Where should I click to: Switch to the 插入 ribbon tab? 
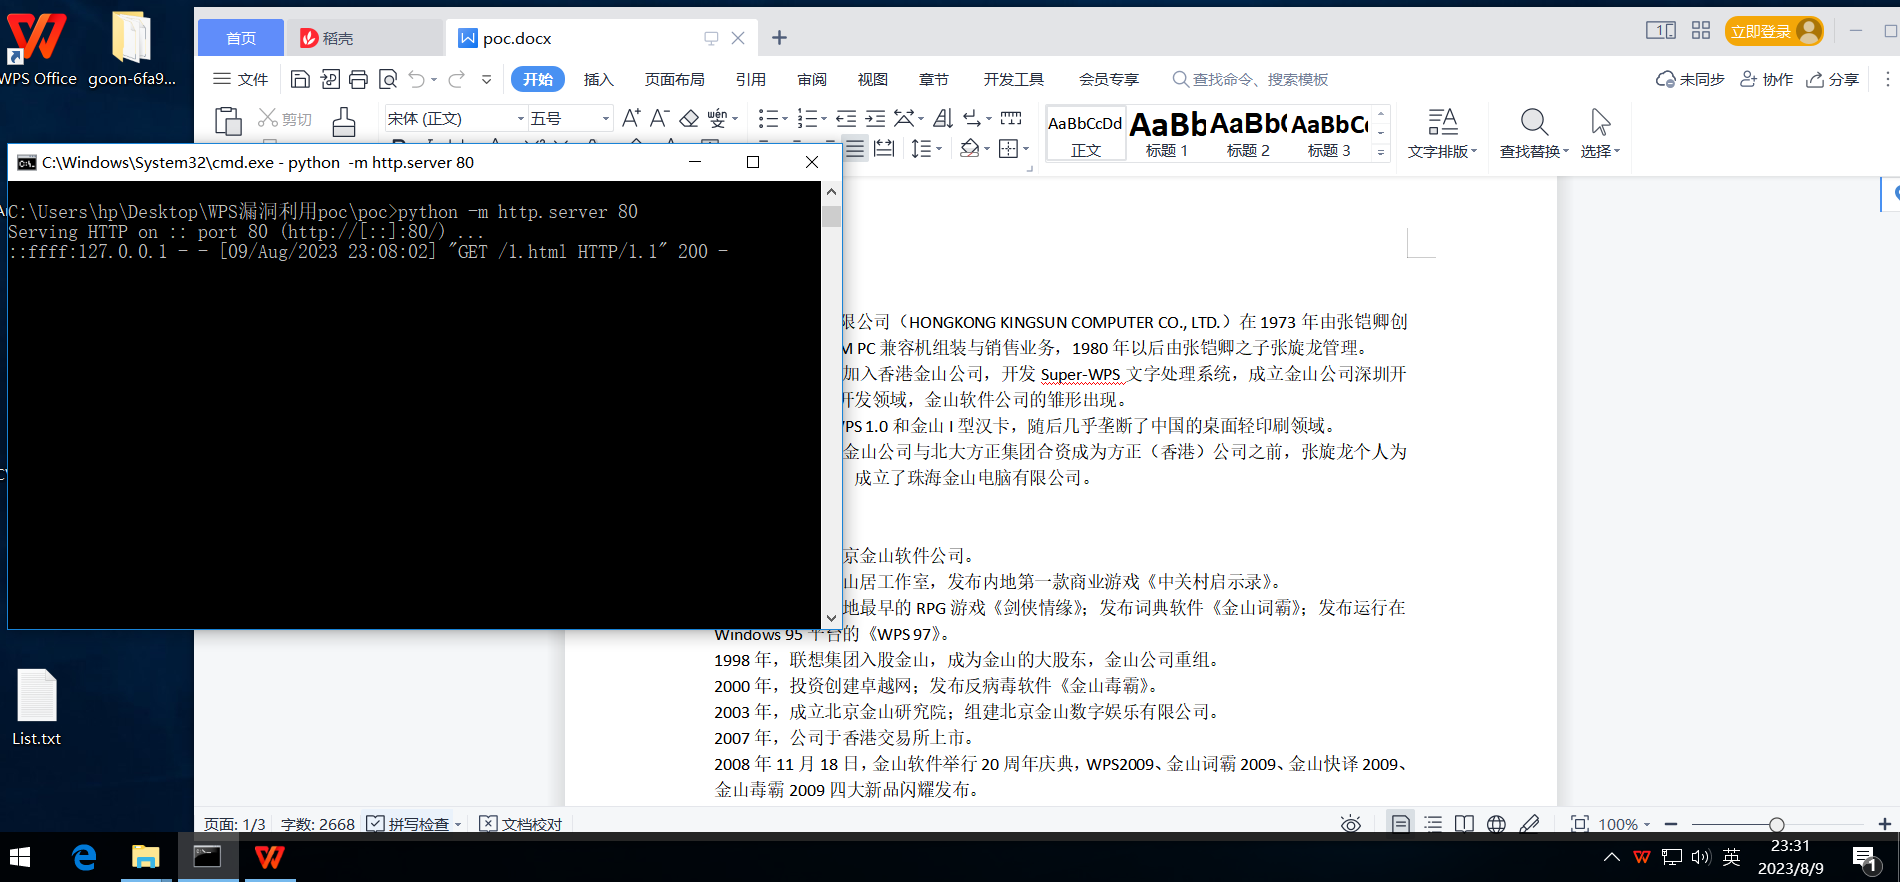pyautogui.click(x=598, y=79)
